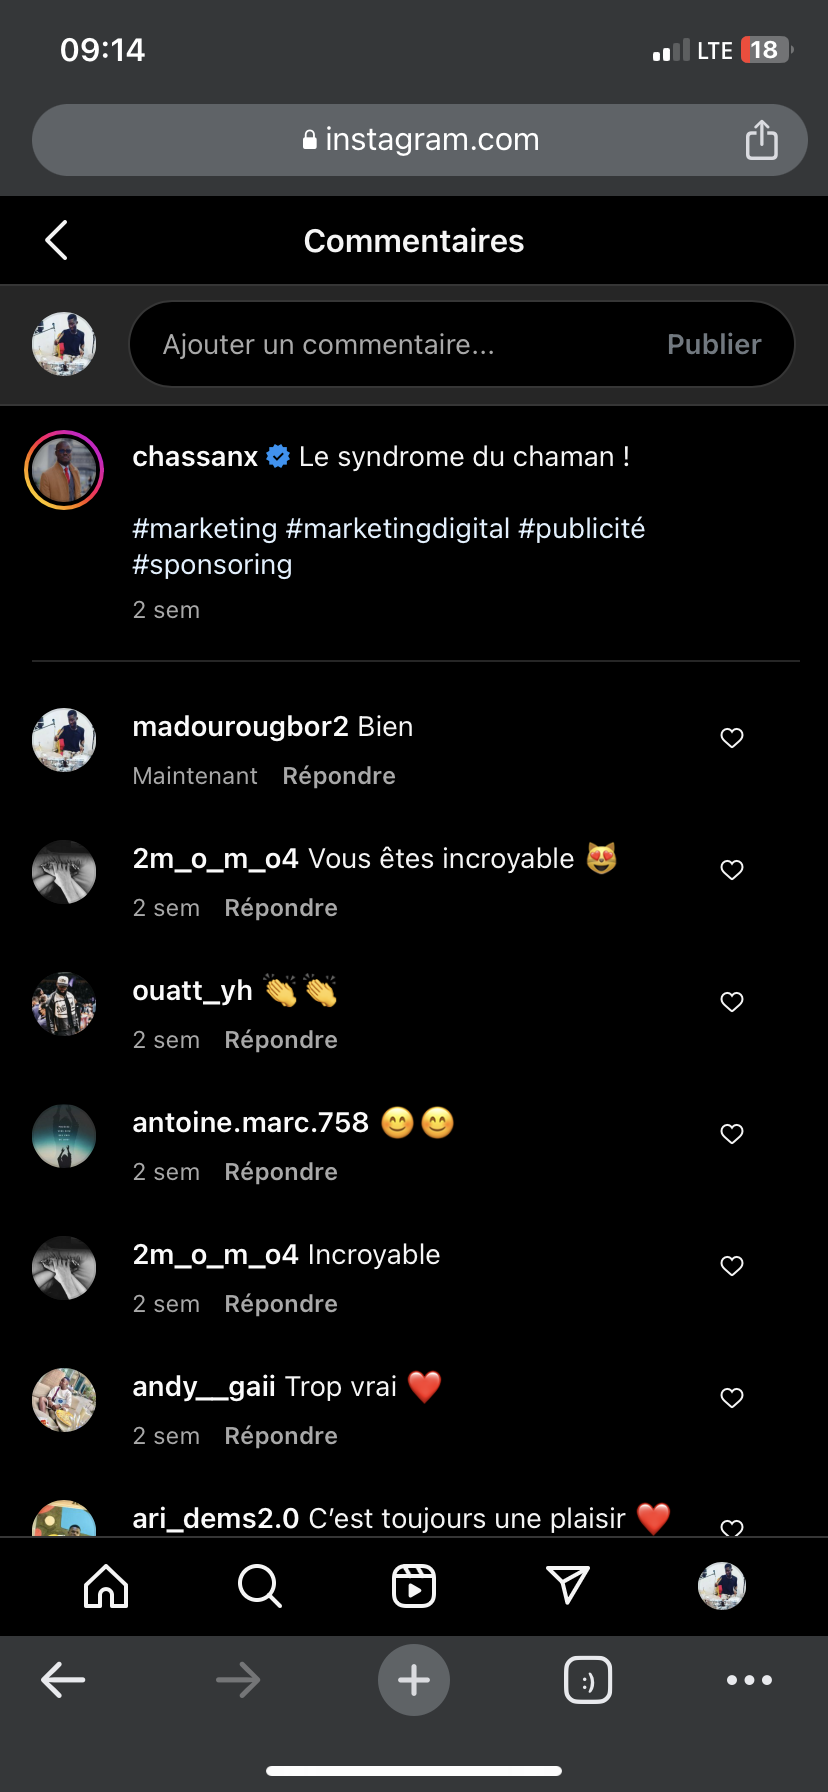
Task: Go back from Commentaires screen
Action: pyautogui.click(x=57, y=240)
